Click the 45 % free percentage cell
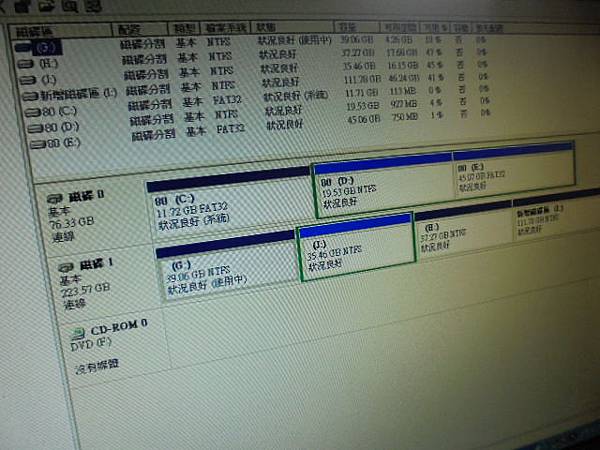Screen dimensions: 600x450 point(434,65)
